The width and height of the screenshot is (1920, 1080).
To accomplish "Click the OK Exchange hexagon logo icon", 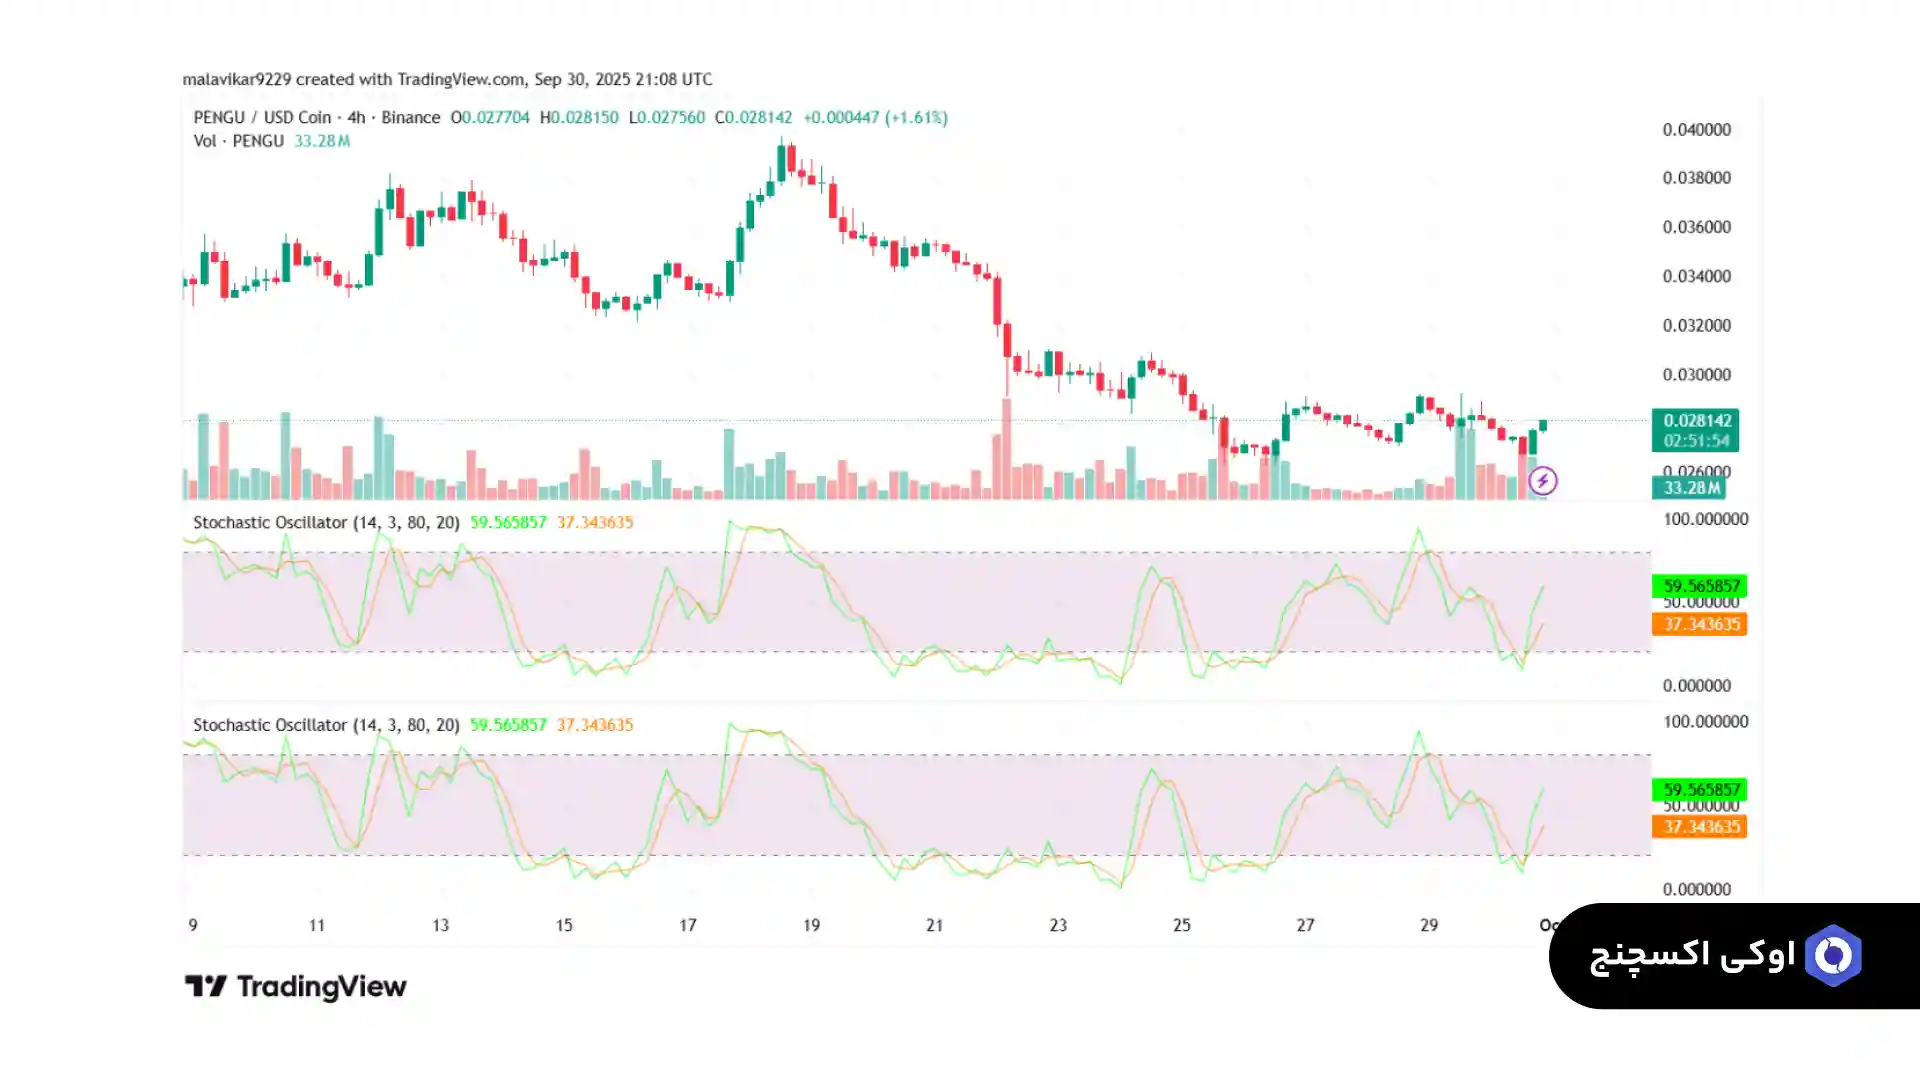I will (x=1833, y=956).
